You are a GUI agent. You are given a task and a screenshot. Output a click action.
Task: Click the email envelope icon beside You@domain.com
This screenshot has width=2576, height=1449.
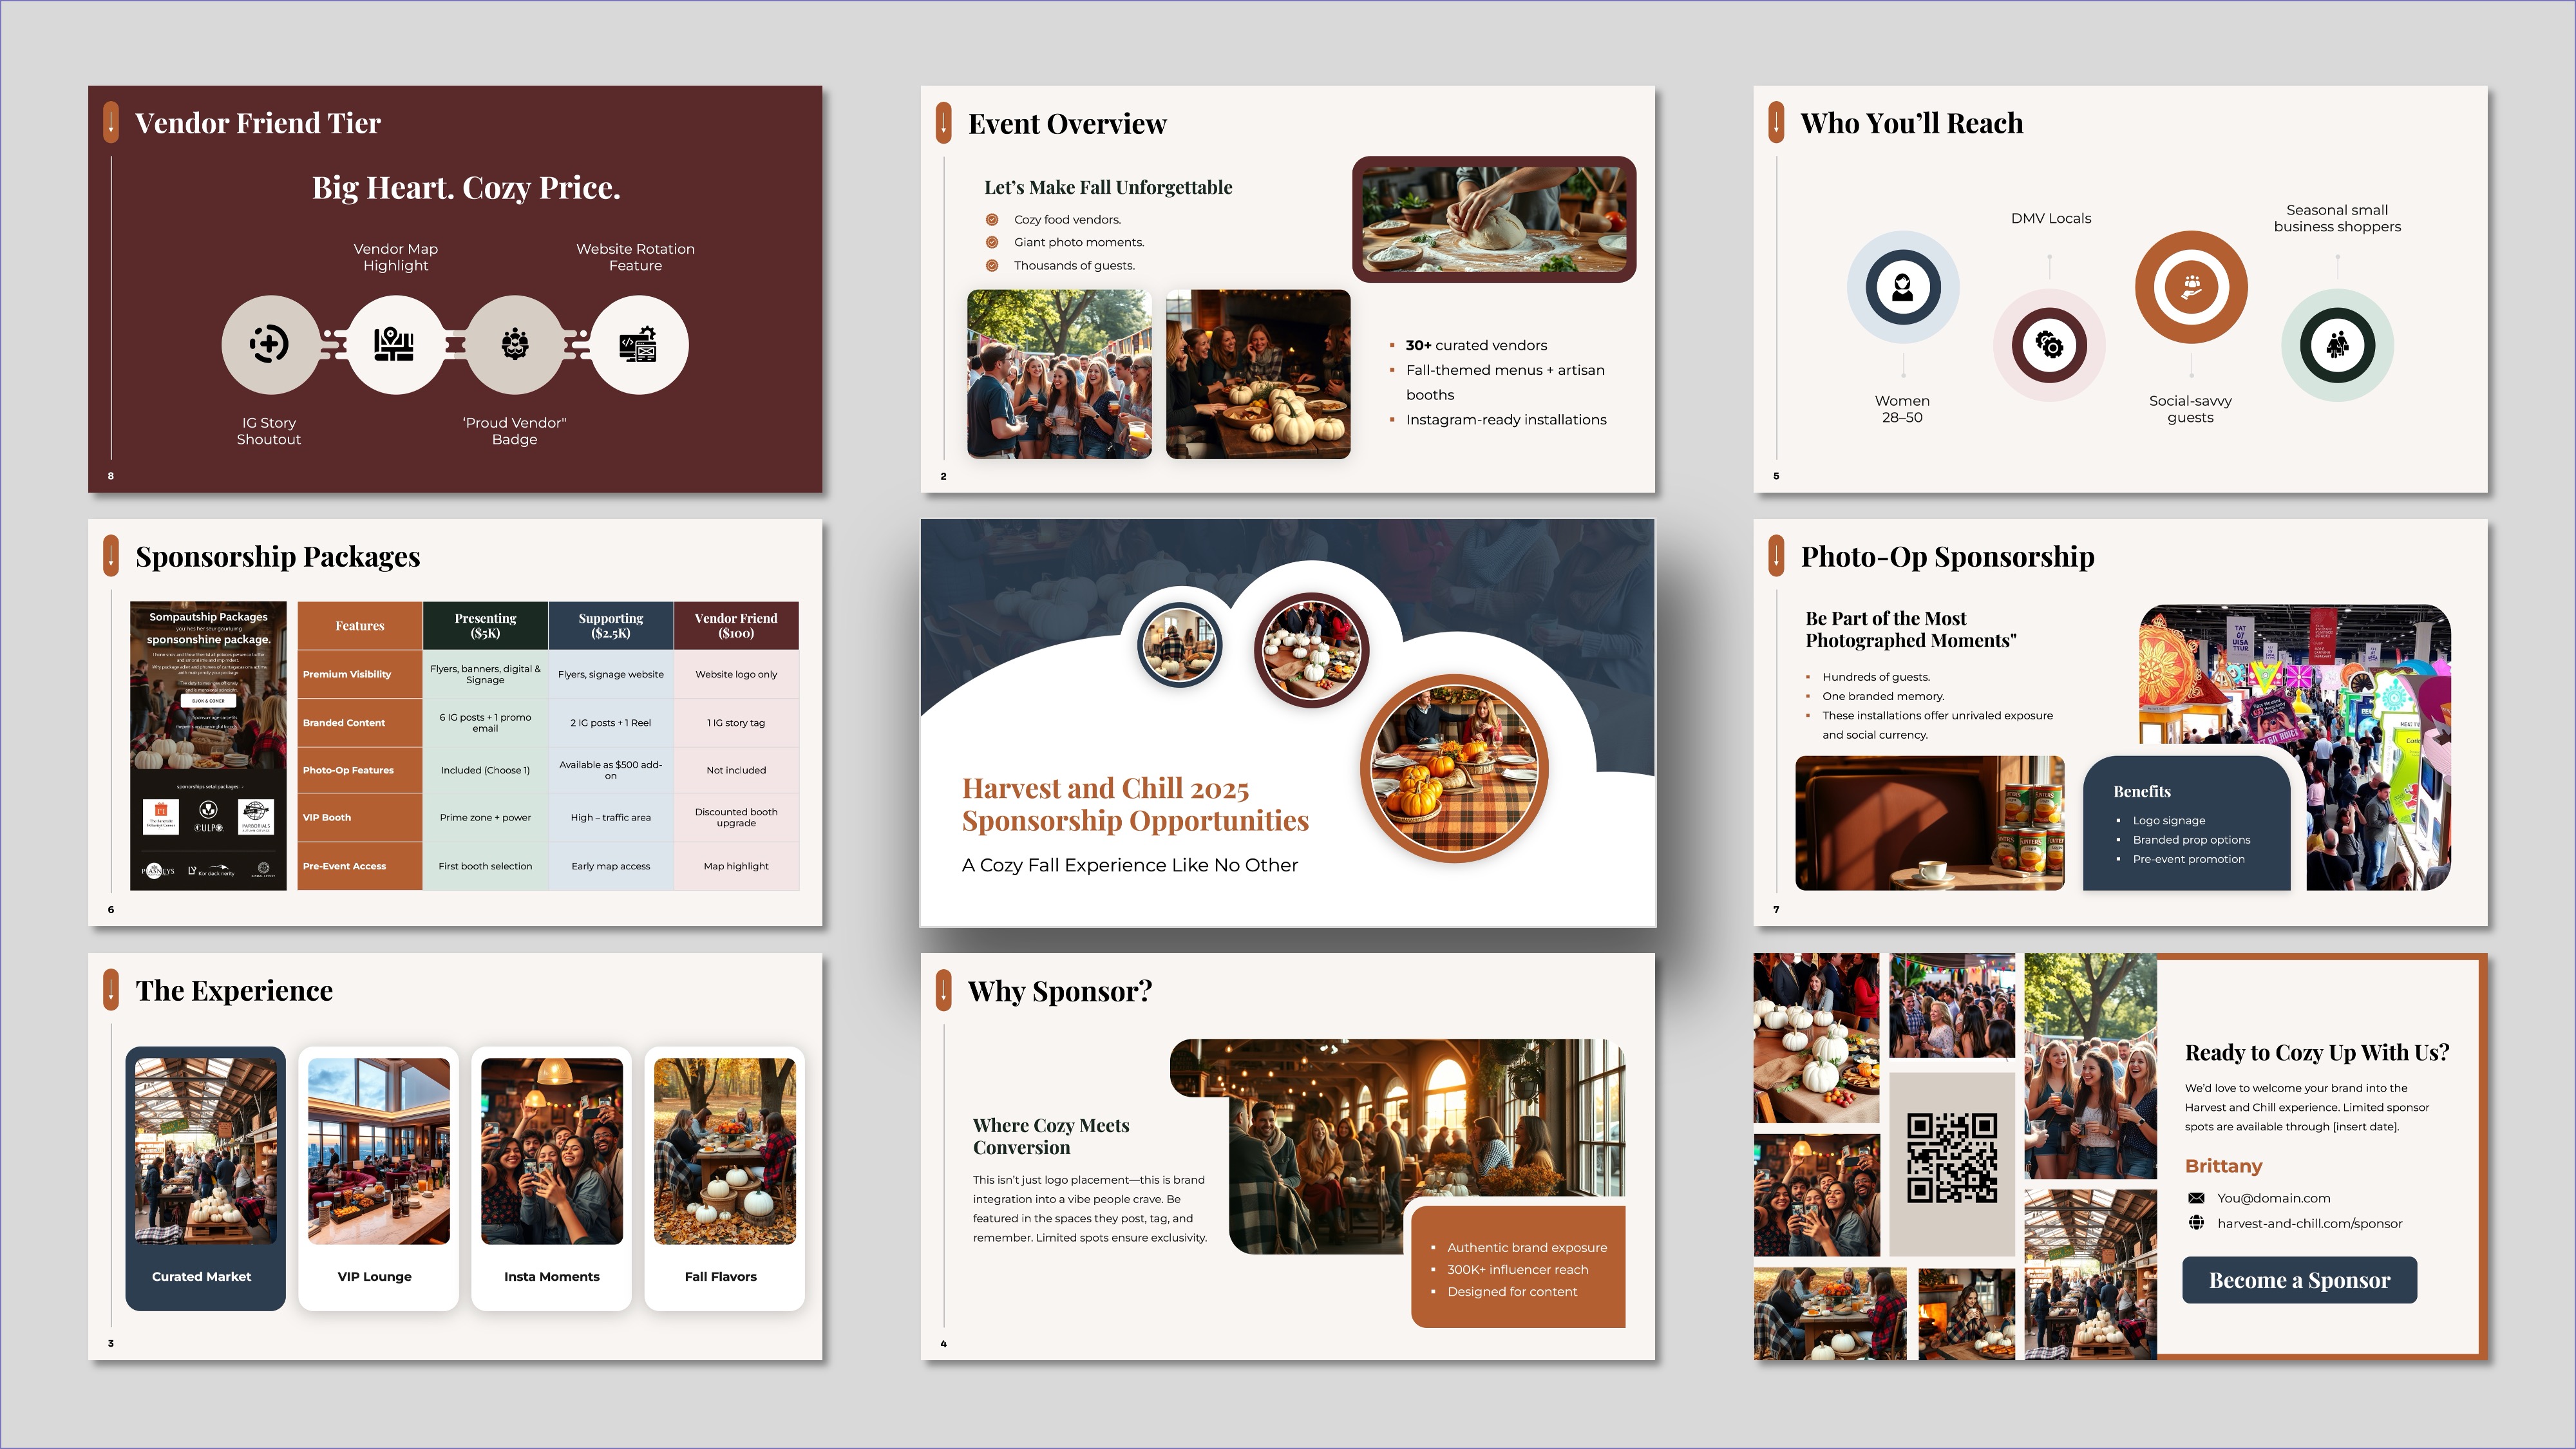[2196, 1198]
